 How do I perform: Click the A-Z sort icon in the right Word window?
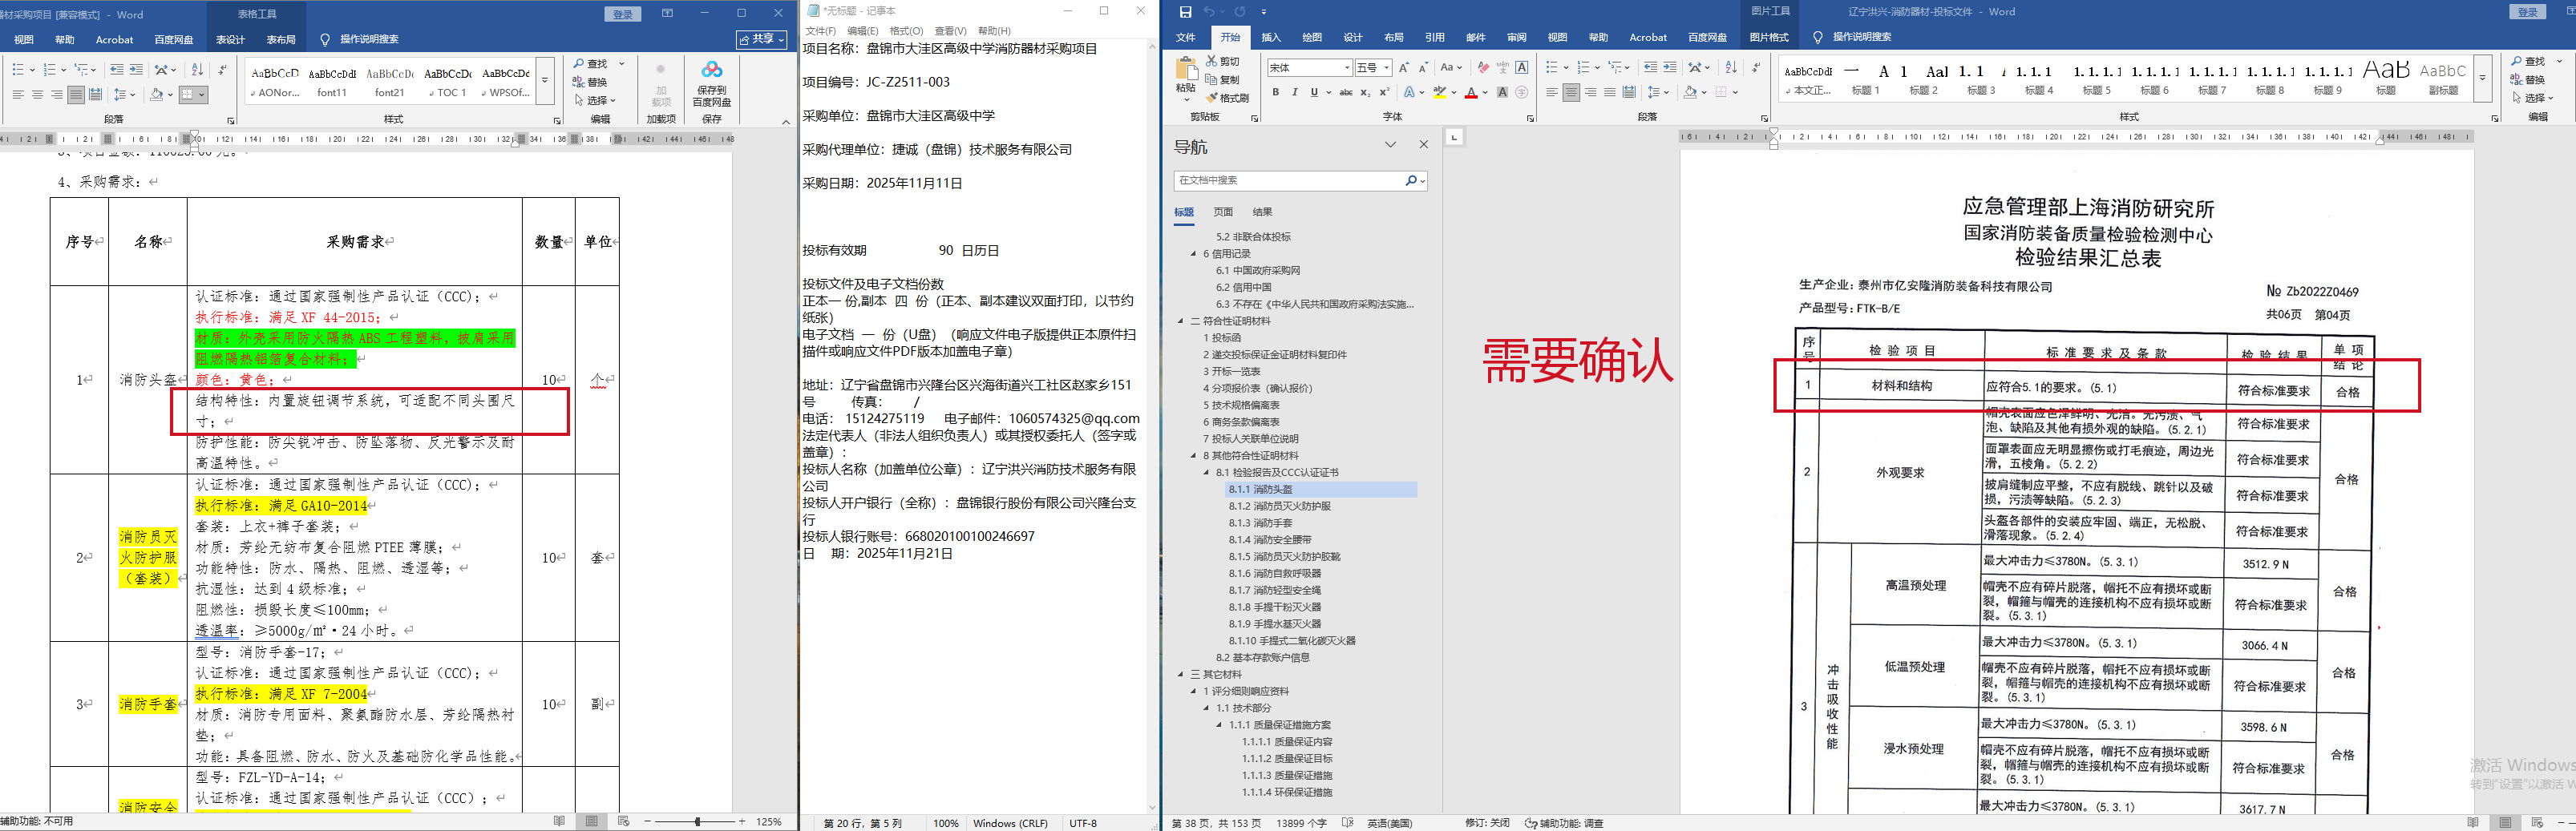click(1731, 67)
